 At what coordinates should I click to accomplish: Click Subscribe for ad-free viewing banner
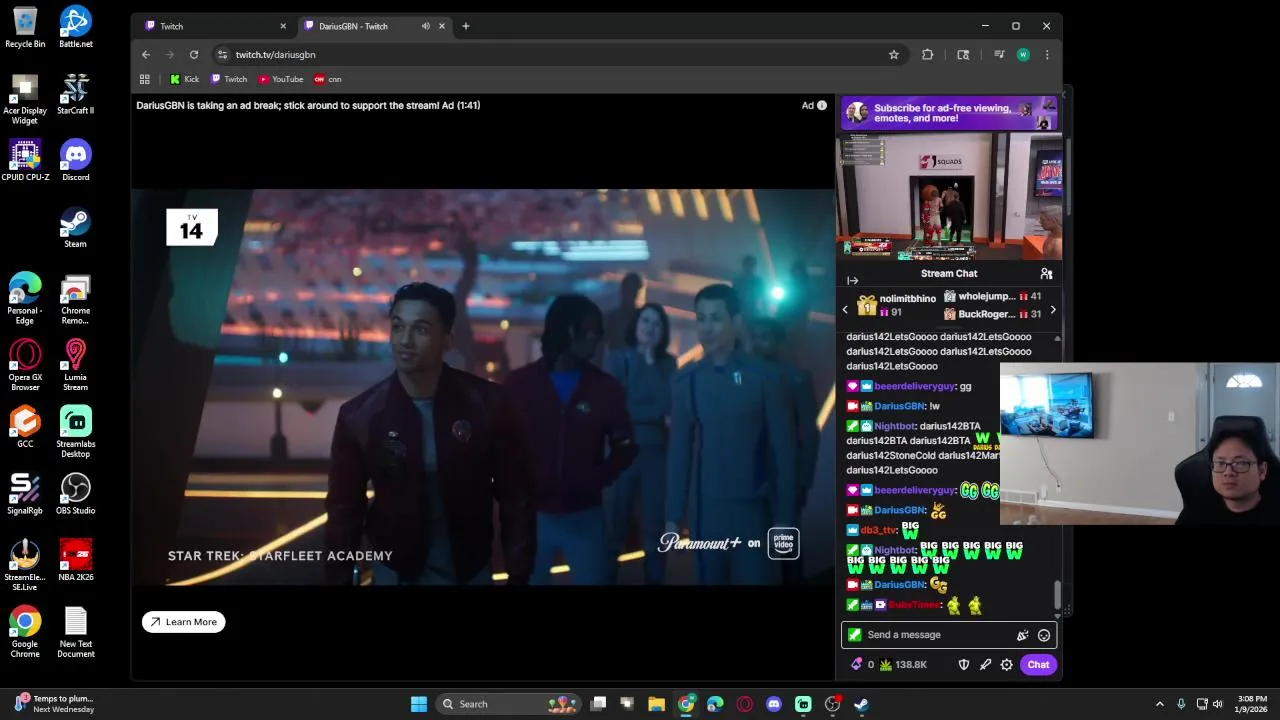[949, 113]
